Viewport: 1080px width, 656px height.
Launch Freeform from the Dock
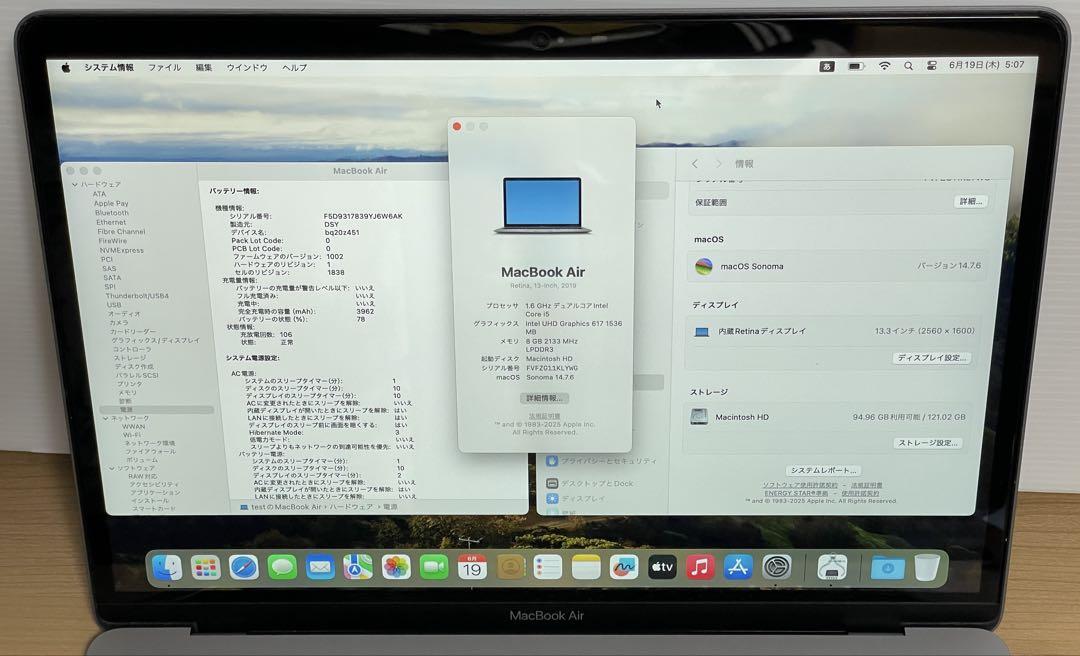point(624,567)
